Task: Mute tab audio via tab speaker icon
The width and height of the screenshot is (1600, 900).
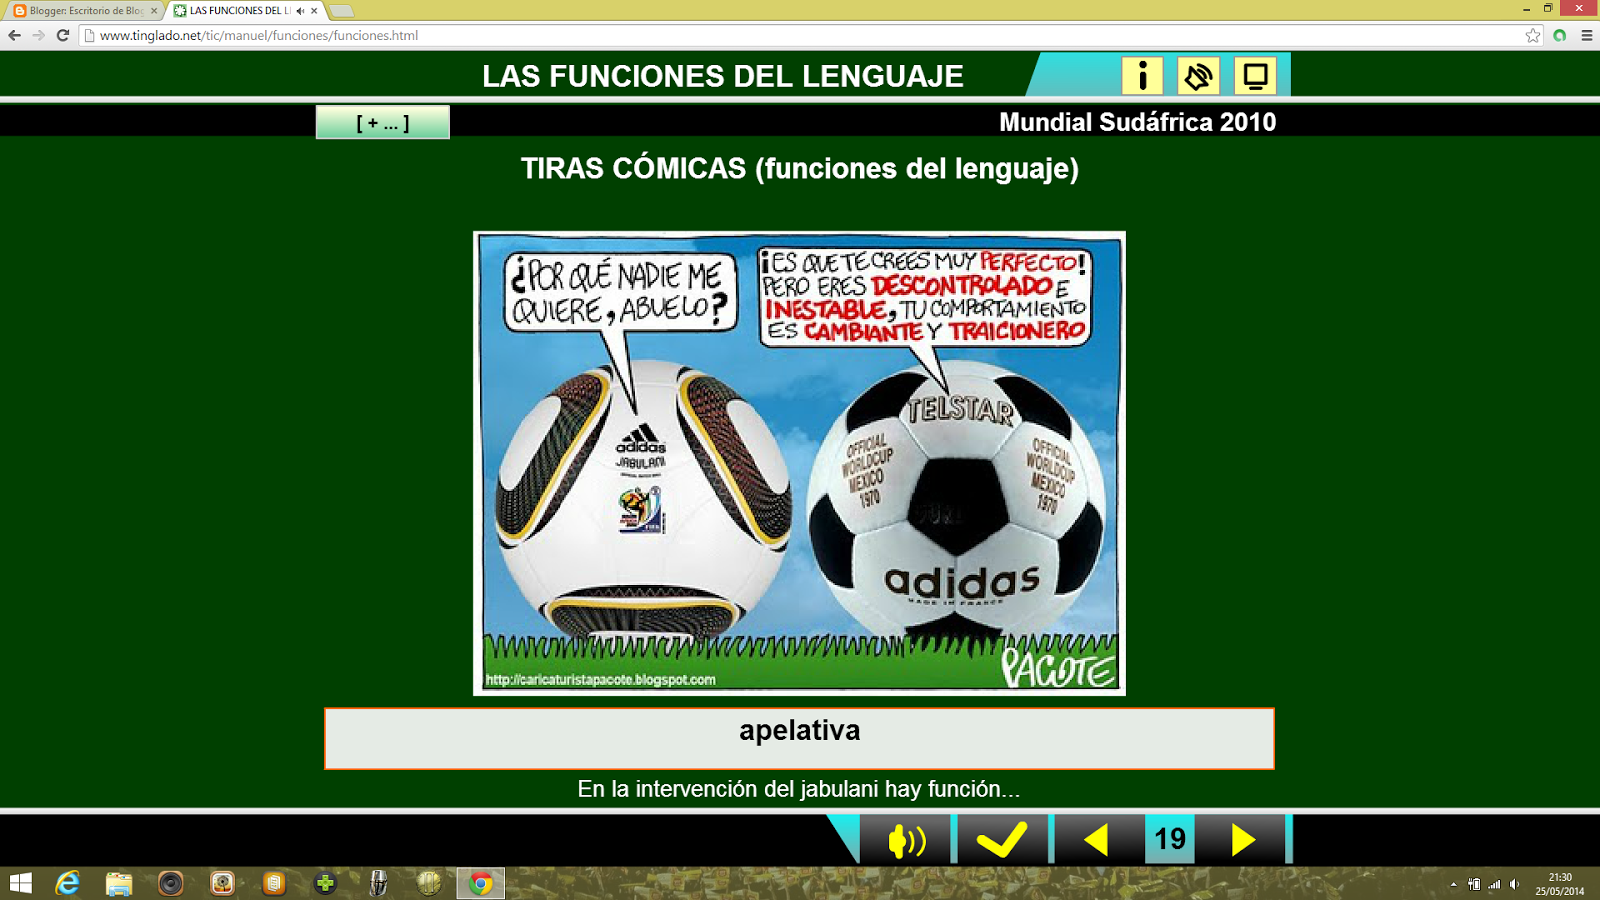Action: tap(300, 11)
